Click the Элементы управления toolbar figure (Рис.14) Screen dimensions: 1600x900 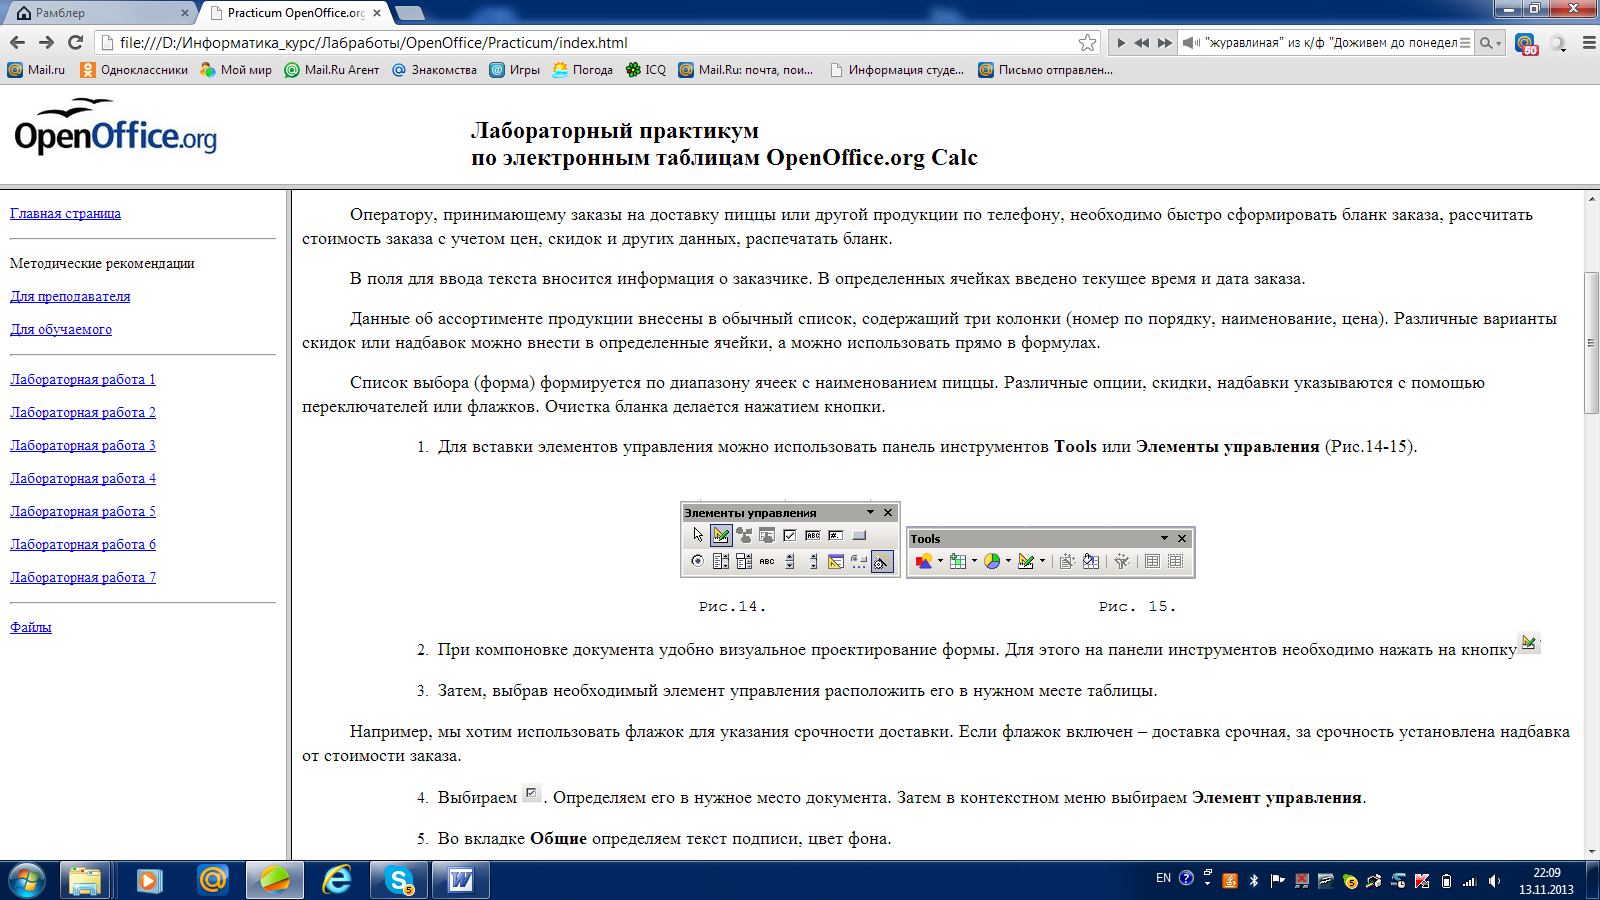tap(790, 539)
